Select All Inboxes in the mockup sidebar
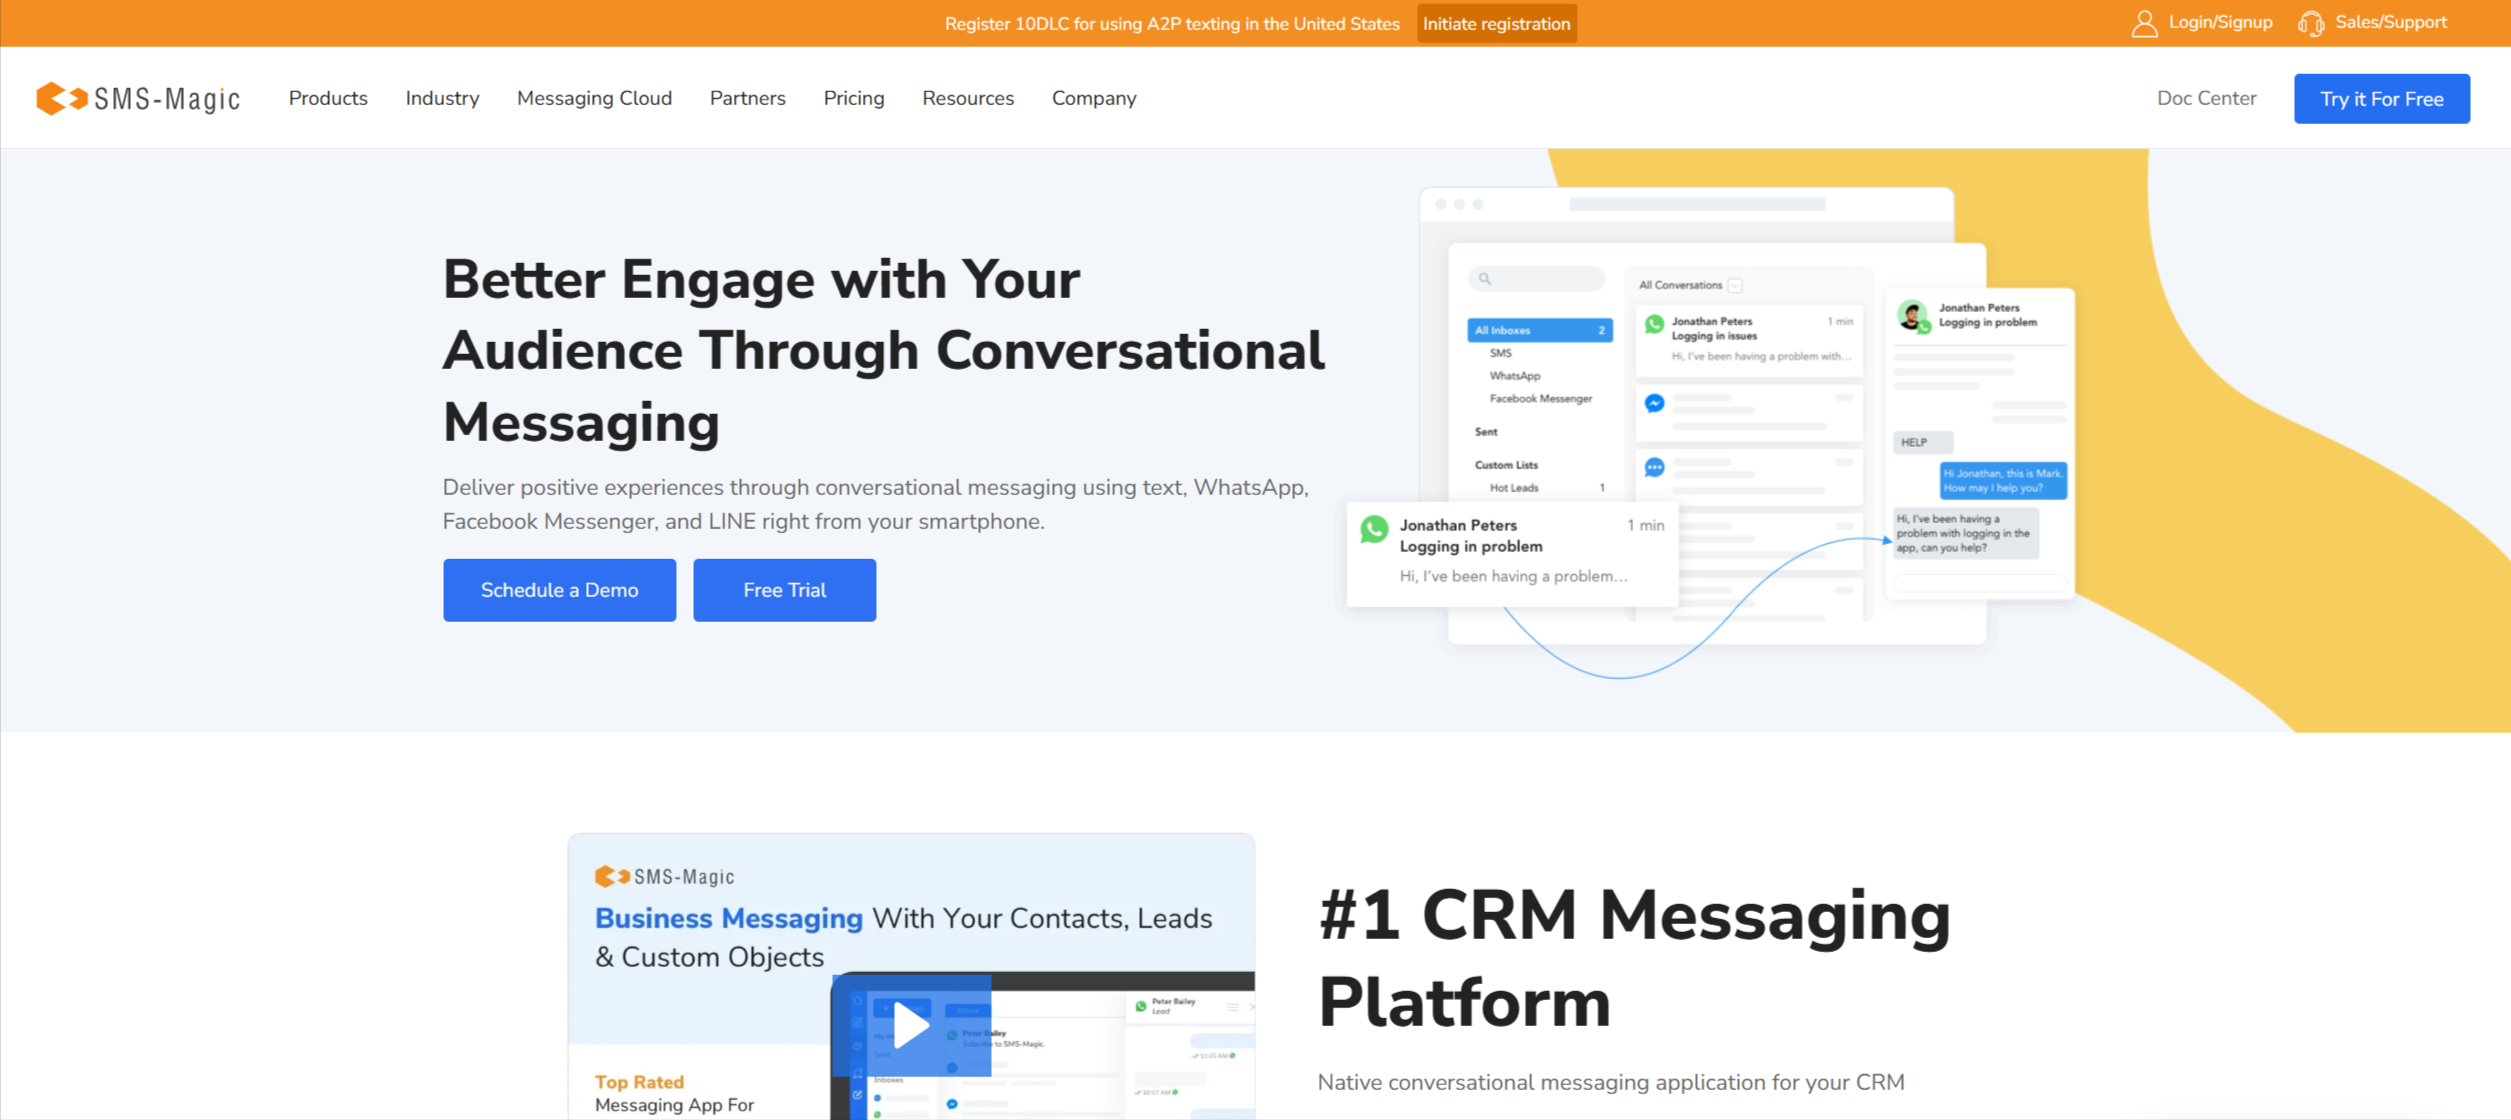The width and height of the screenshot is (2511, 1120). [x=1539, y=330]
